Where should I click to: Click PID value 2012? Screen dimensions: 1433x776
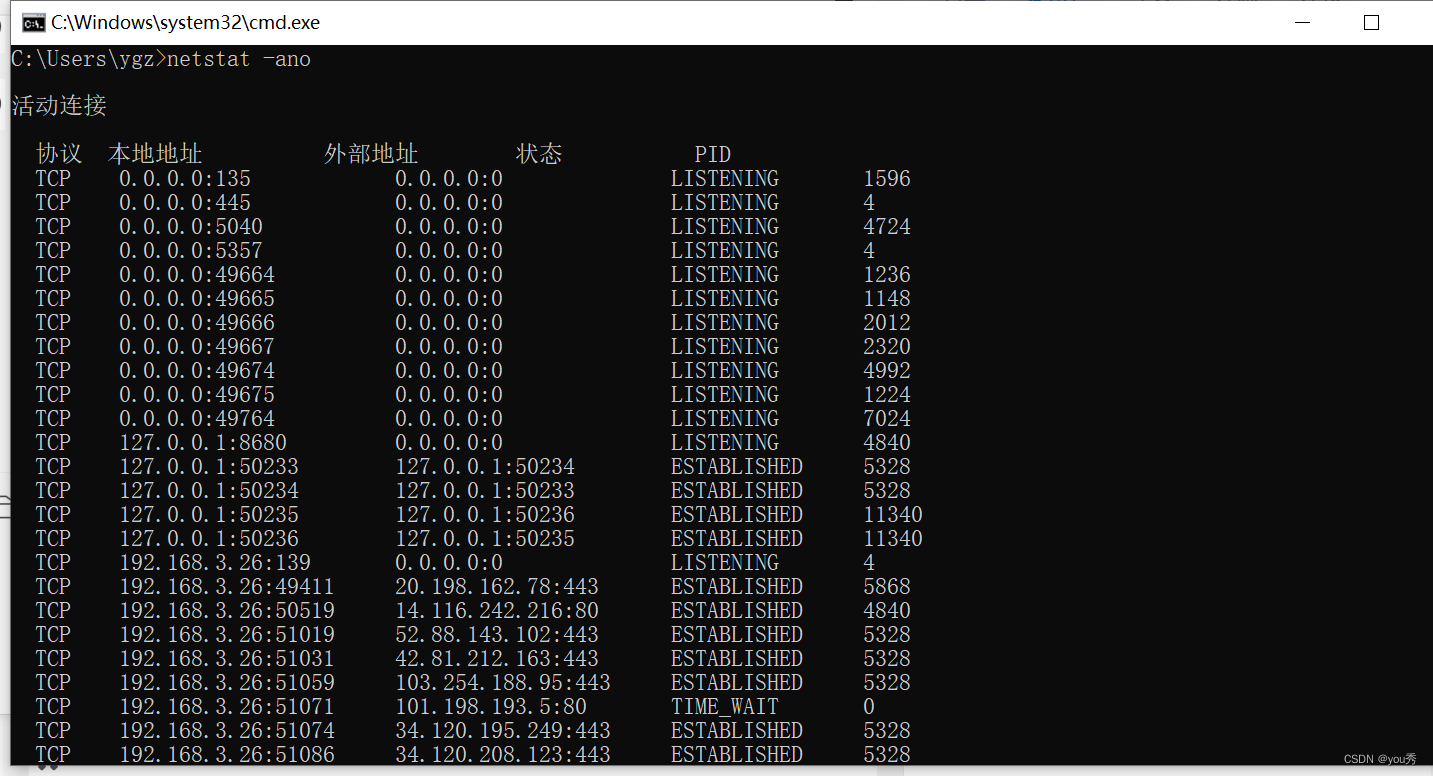887,323
